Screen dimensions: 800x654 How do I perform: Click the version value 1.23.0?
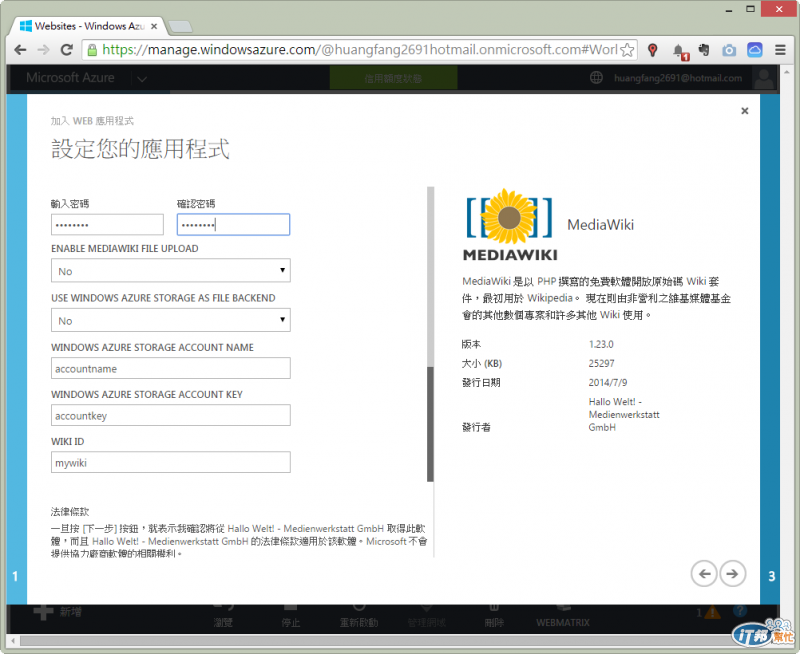[601, 344]
